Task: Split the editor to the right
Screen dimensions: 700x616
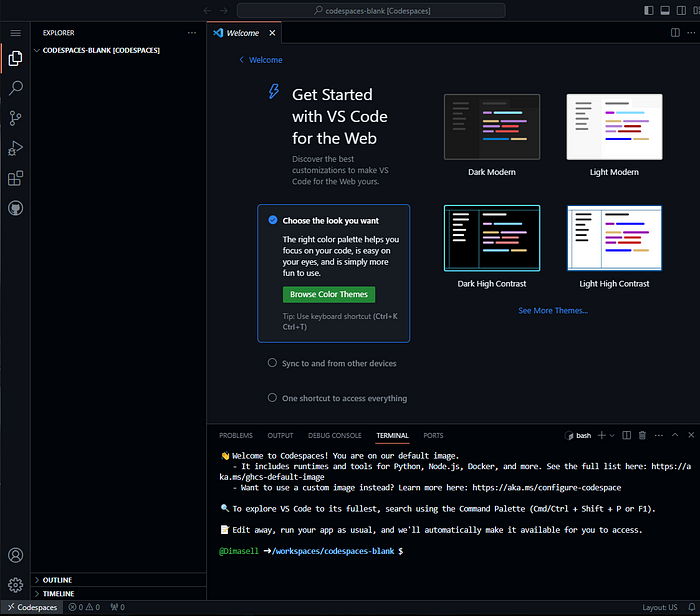Action: click(675, 33)
